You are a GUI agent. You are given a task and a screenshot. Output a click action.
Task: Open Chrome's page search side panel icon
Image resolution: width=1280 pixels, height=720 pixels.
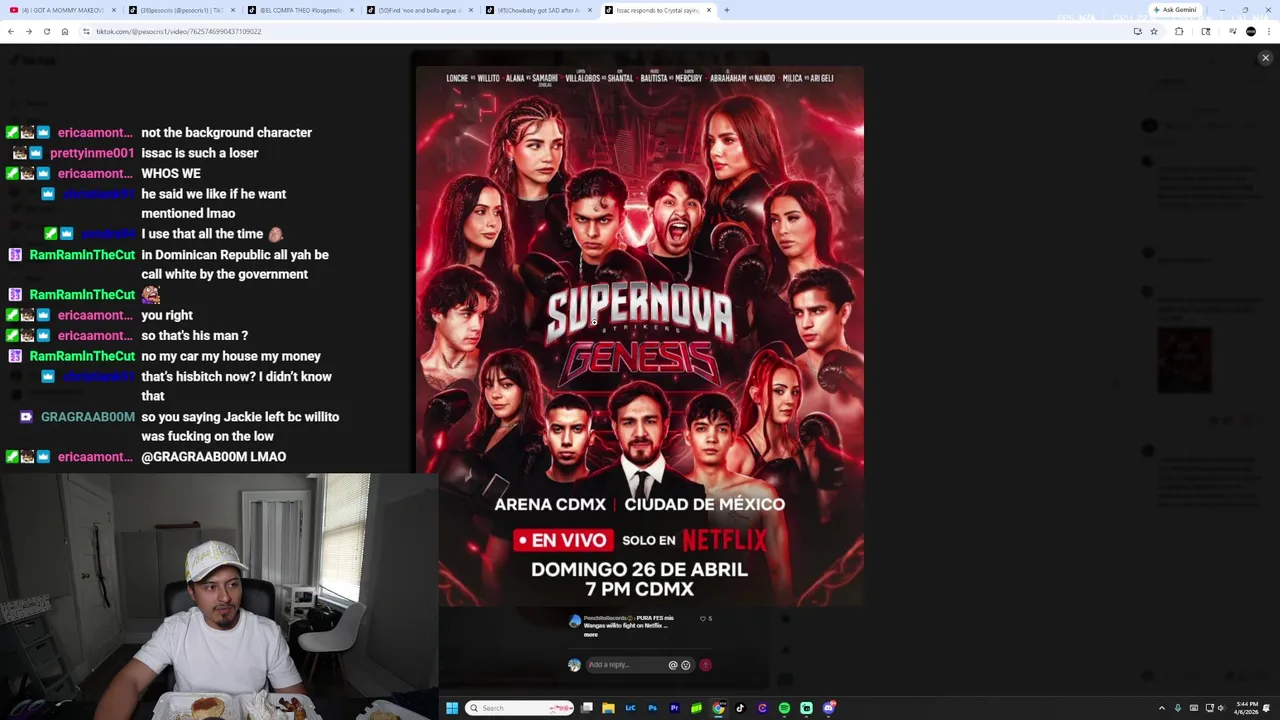pyautogui.click(x=1206, y=31)
